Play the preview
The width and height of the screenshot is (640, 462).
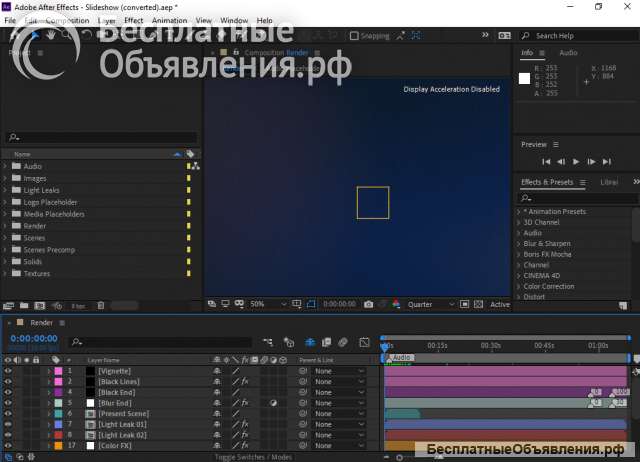tap(576, 162)
